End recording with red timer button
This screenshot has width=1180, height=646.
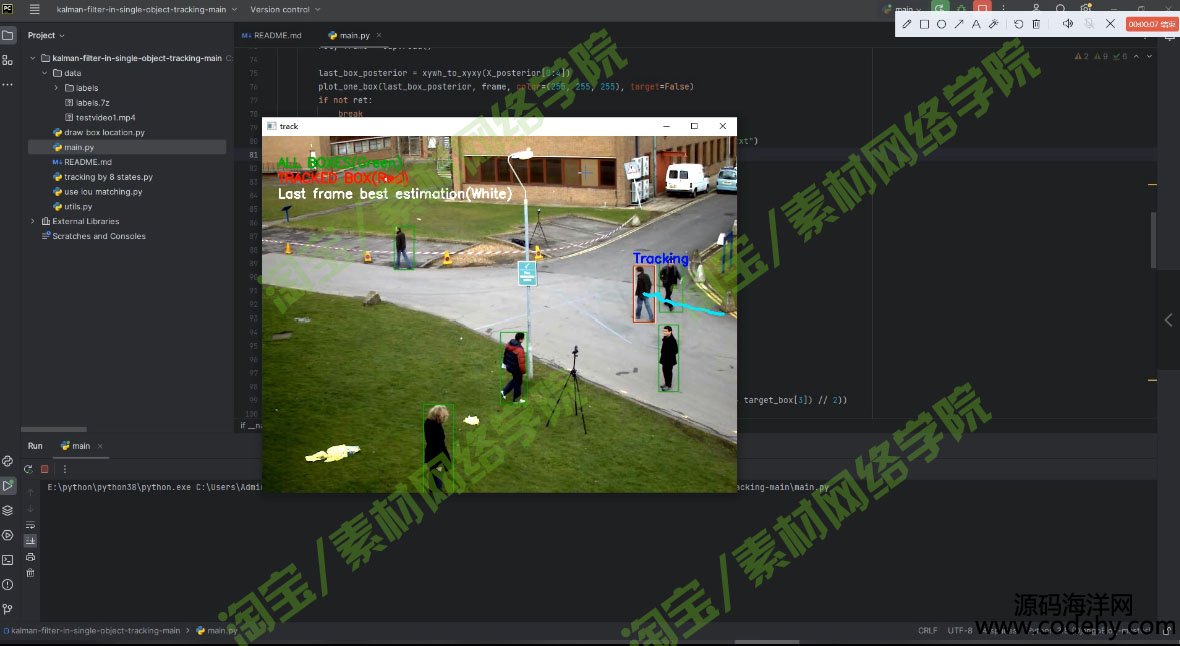[1151, 24]
